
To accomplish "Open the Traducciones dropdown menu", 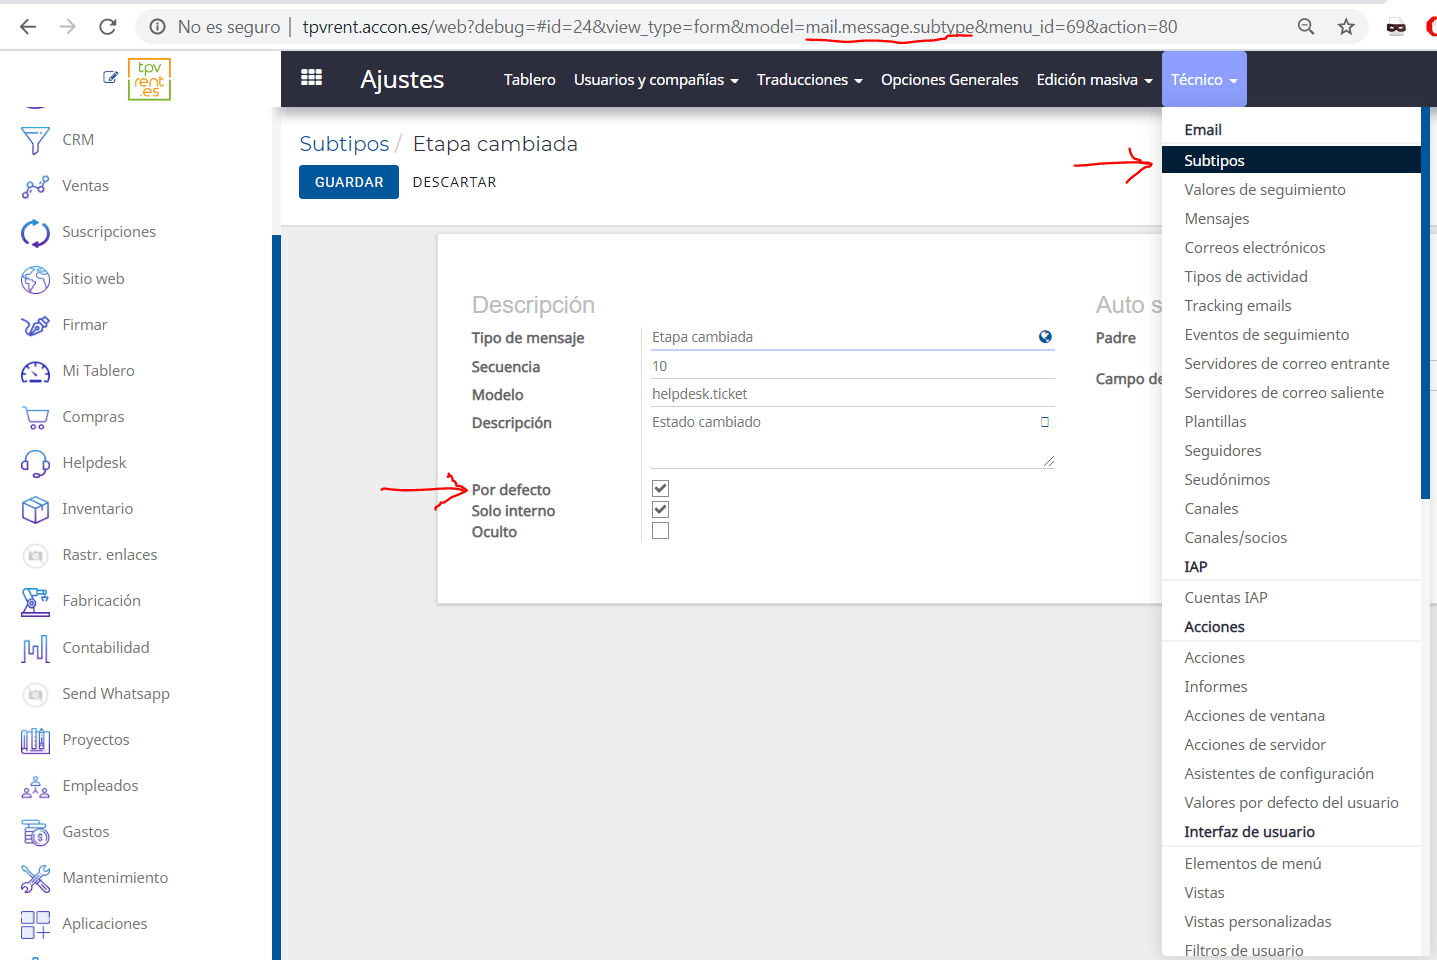I will coord(808,80).
